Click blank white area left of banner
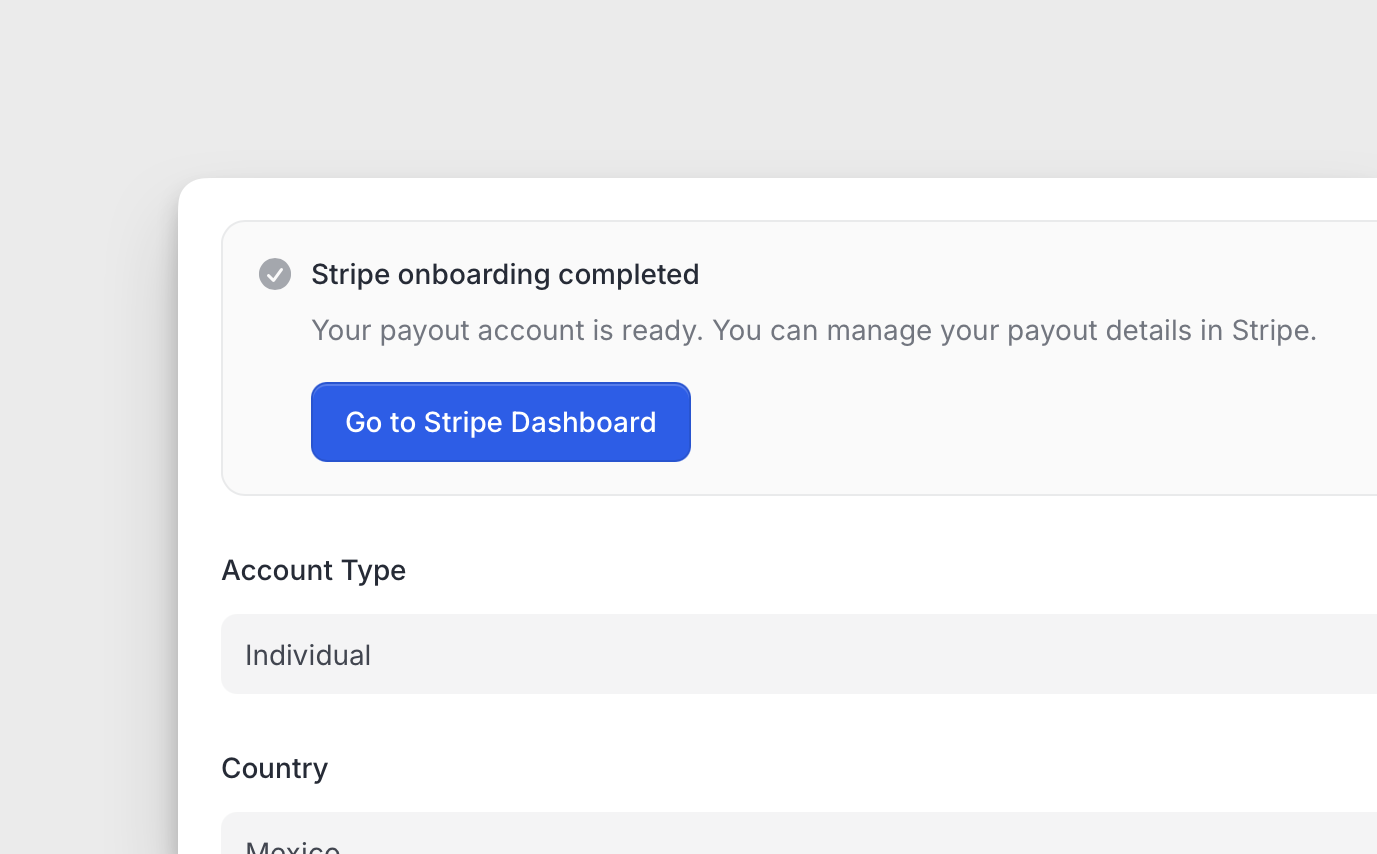Screen dimensions: 1377x854 (x=200, y=360)
